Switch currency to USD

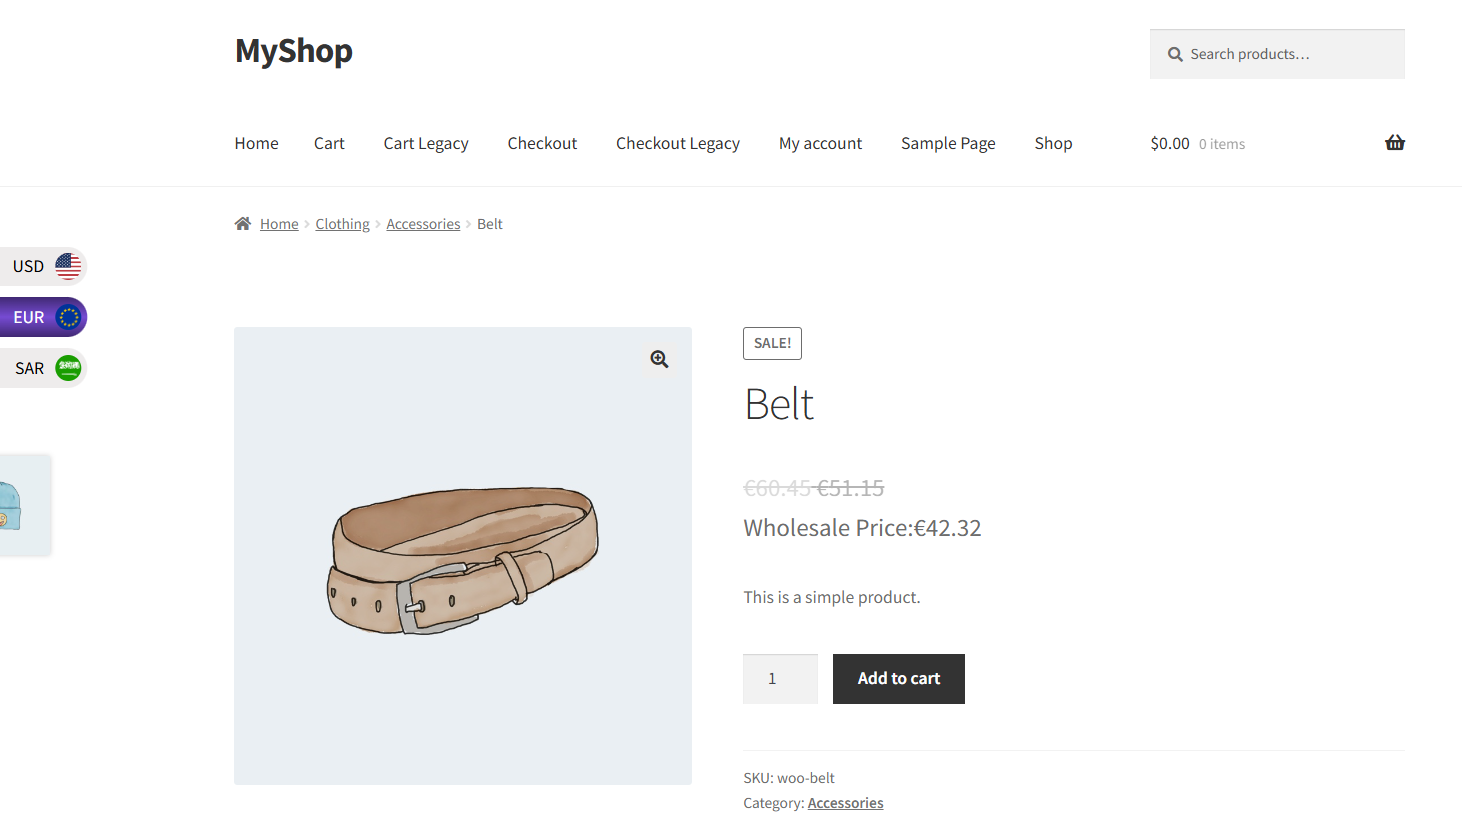coord(43,266)
